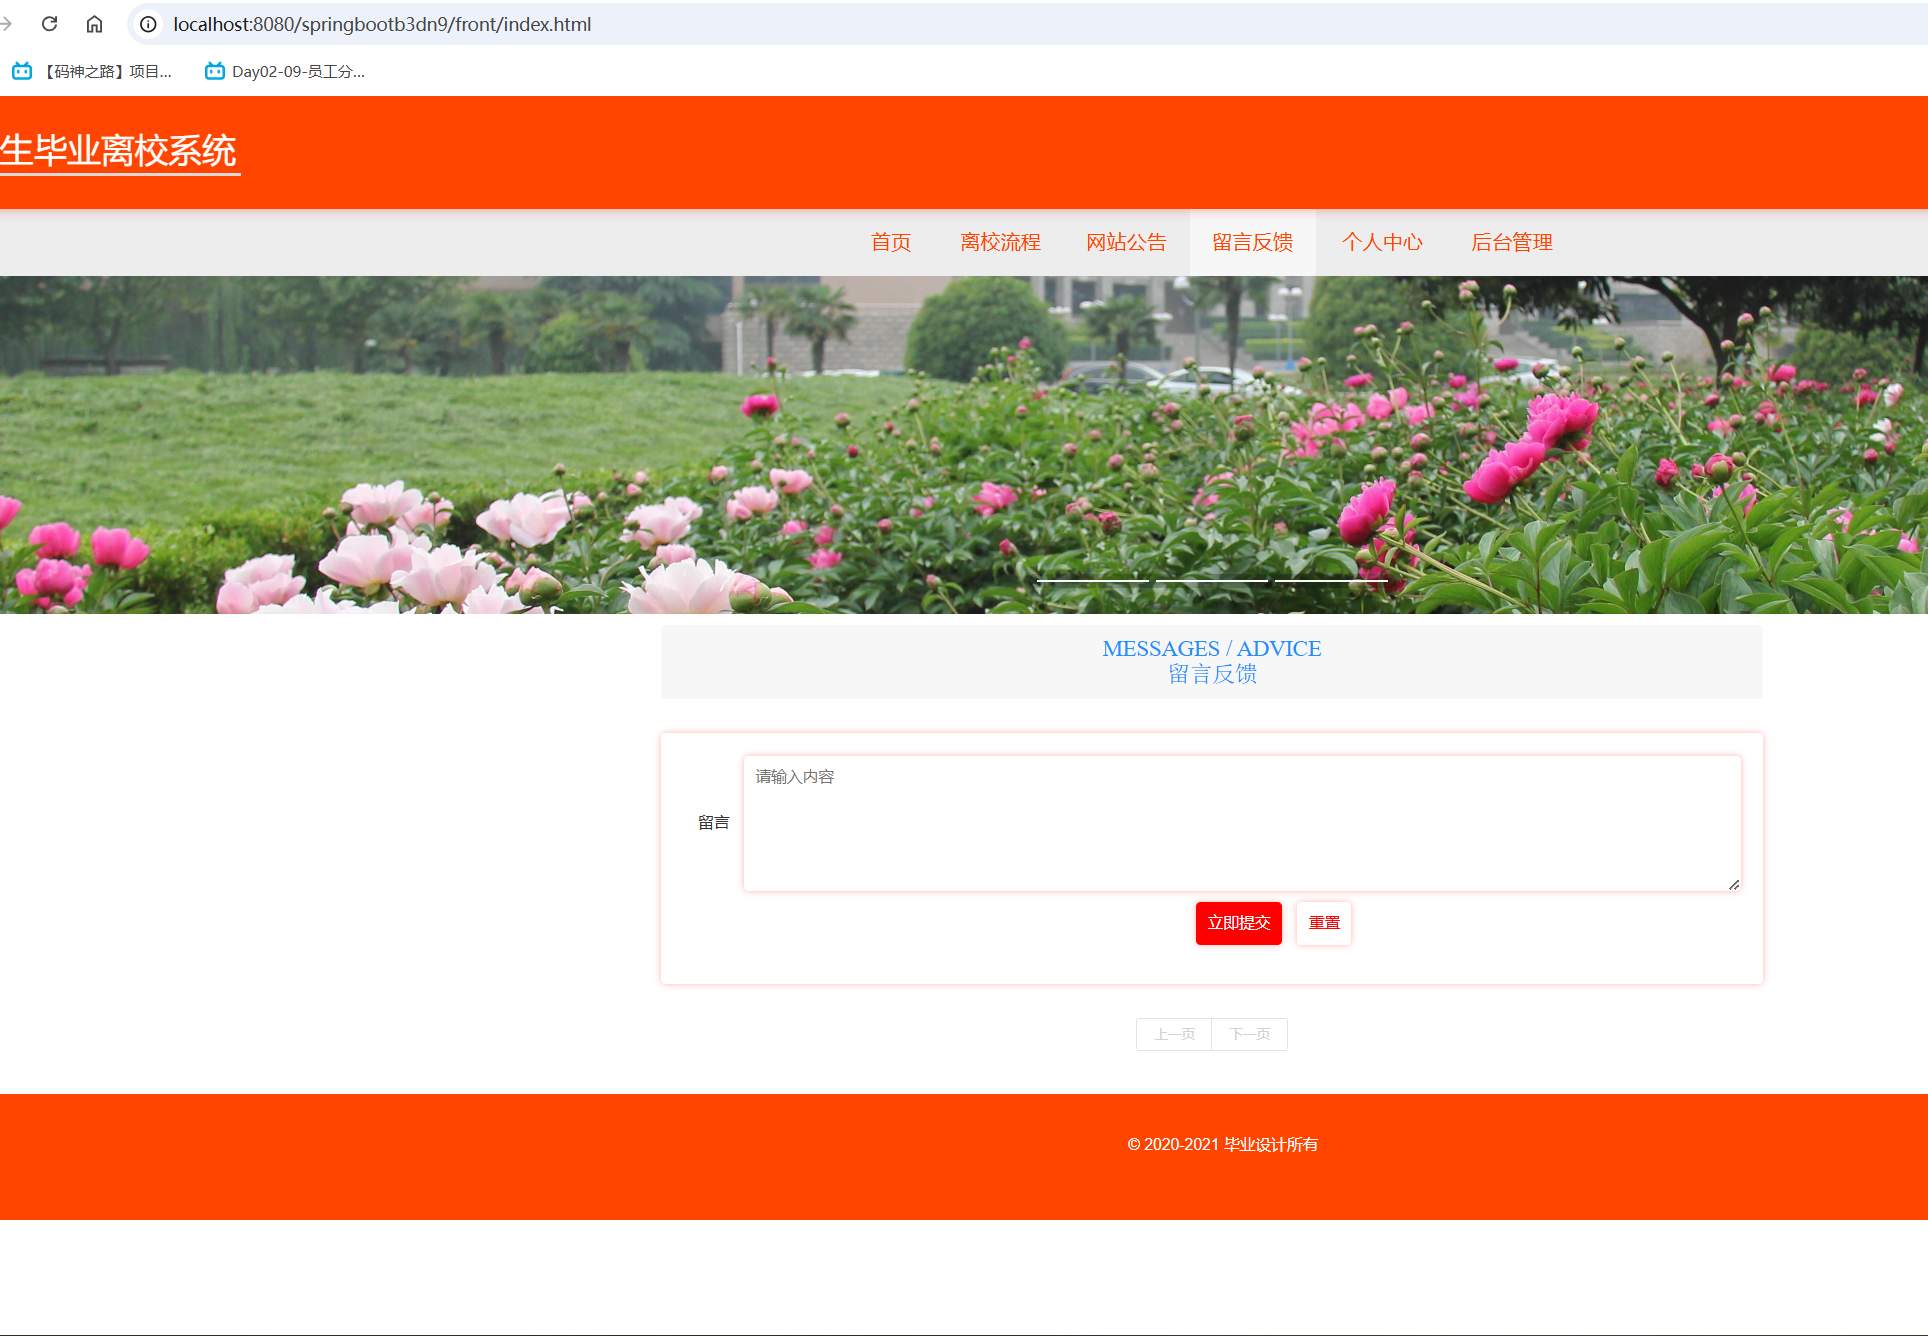This screenshot has width=1928, height=1336.
Task: Go to 后台管理 link
Action: 1511,242
